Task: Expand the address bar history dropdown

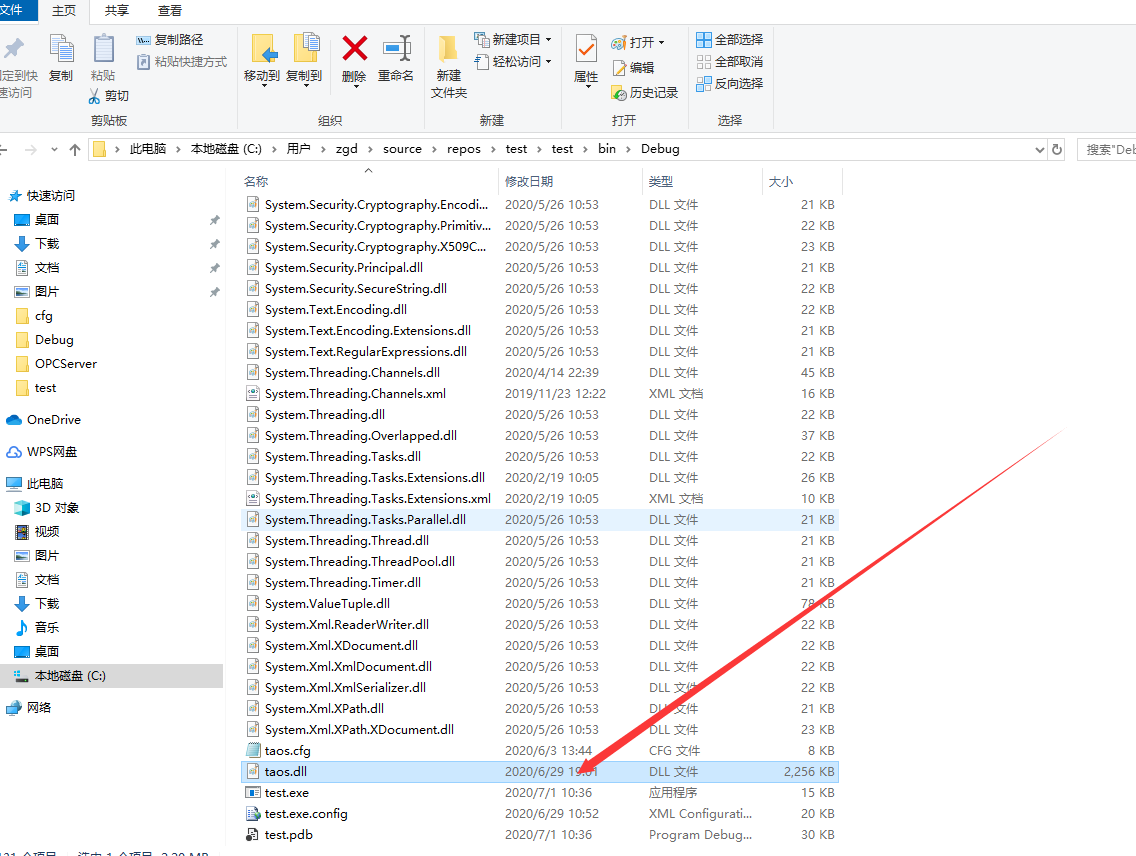Action: (x=1038, y=148)
